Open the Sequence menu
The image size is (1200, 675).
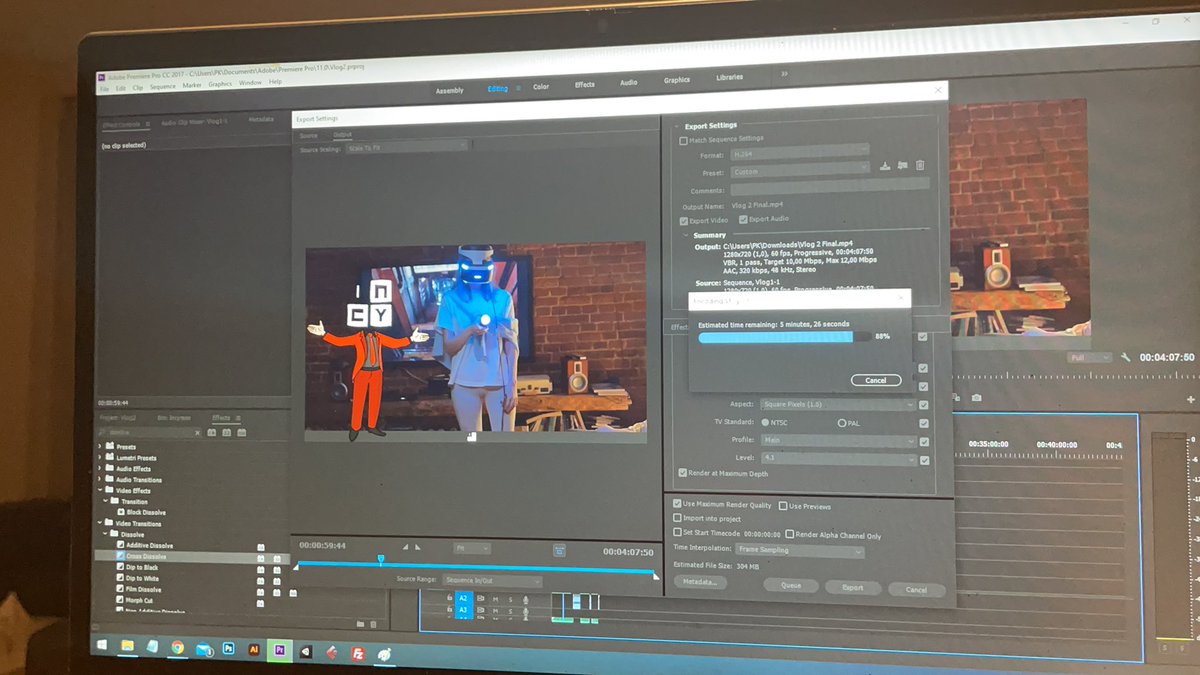pyautogui.click(x=163, y=87)
